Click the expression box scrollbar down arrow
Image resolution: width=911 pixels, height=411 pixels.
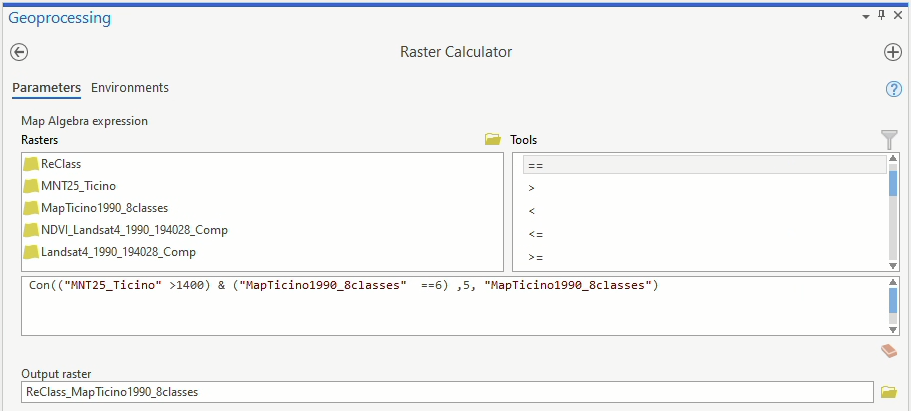pyautogui.click(x=893, y=330)
